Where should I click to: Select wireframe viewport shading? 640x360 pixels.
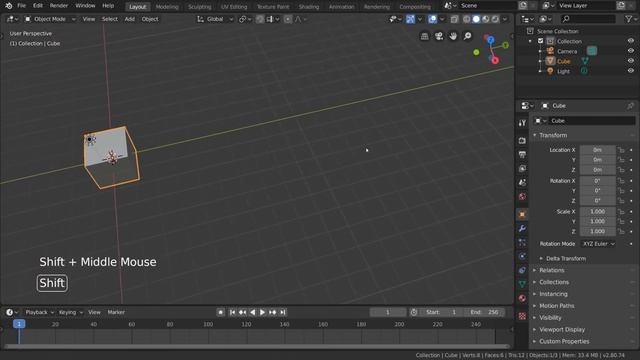[x=467, y=19]
